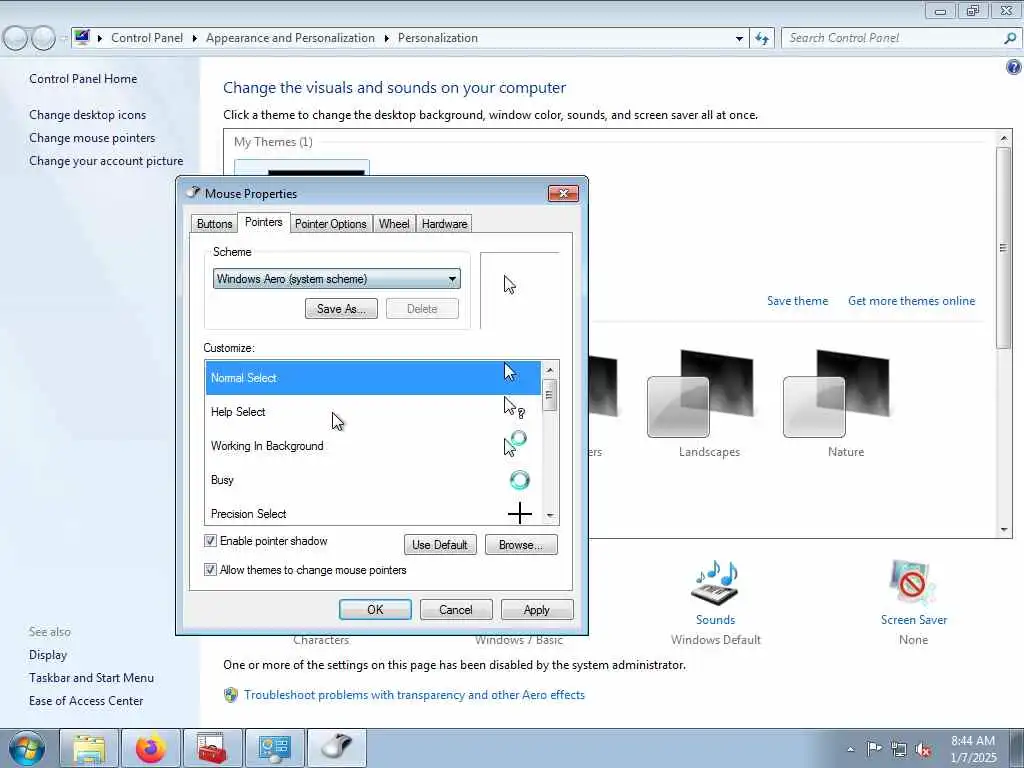1024x768 pixels.
Task: Open the Display link under See also
Action: click(x=48, y=655)
